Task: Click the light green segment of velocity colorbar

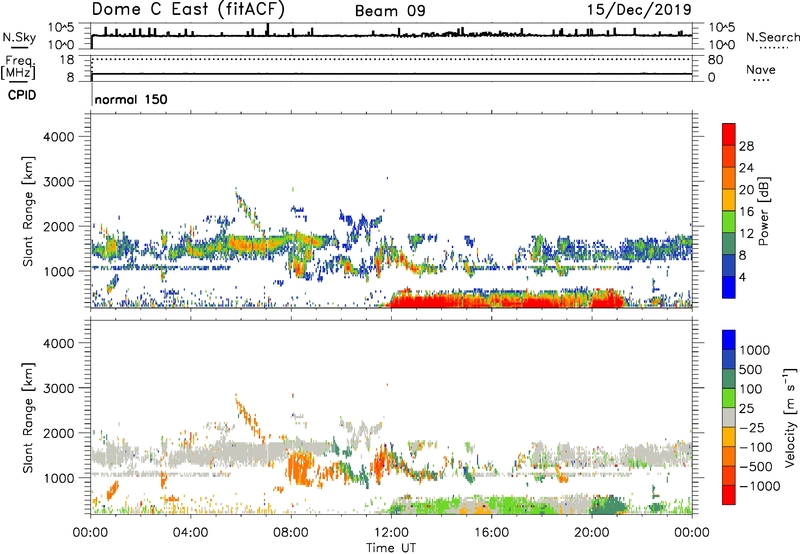Action: (729, 398)
